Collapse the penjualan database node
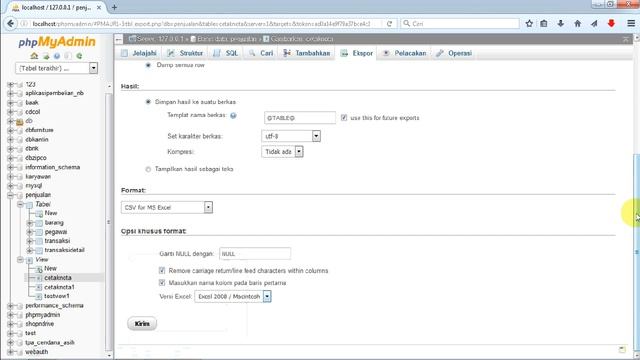Viewport: 640px width, 360px height. (10, 195)
